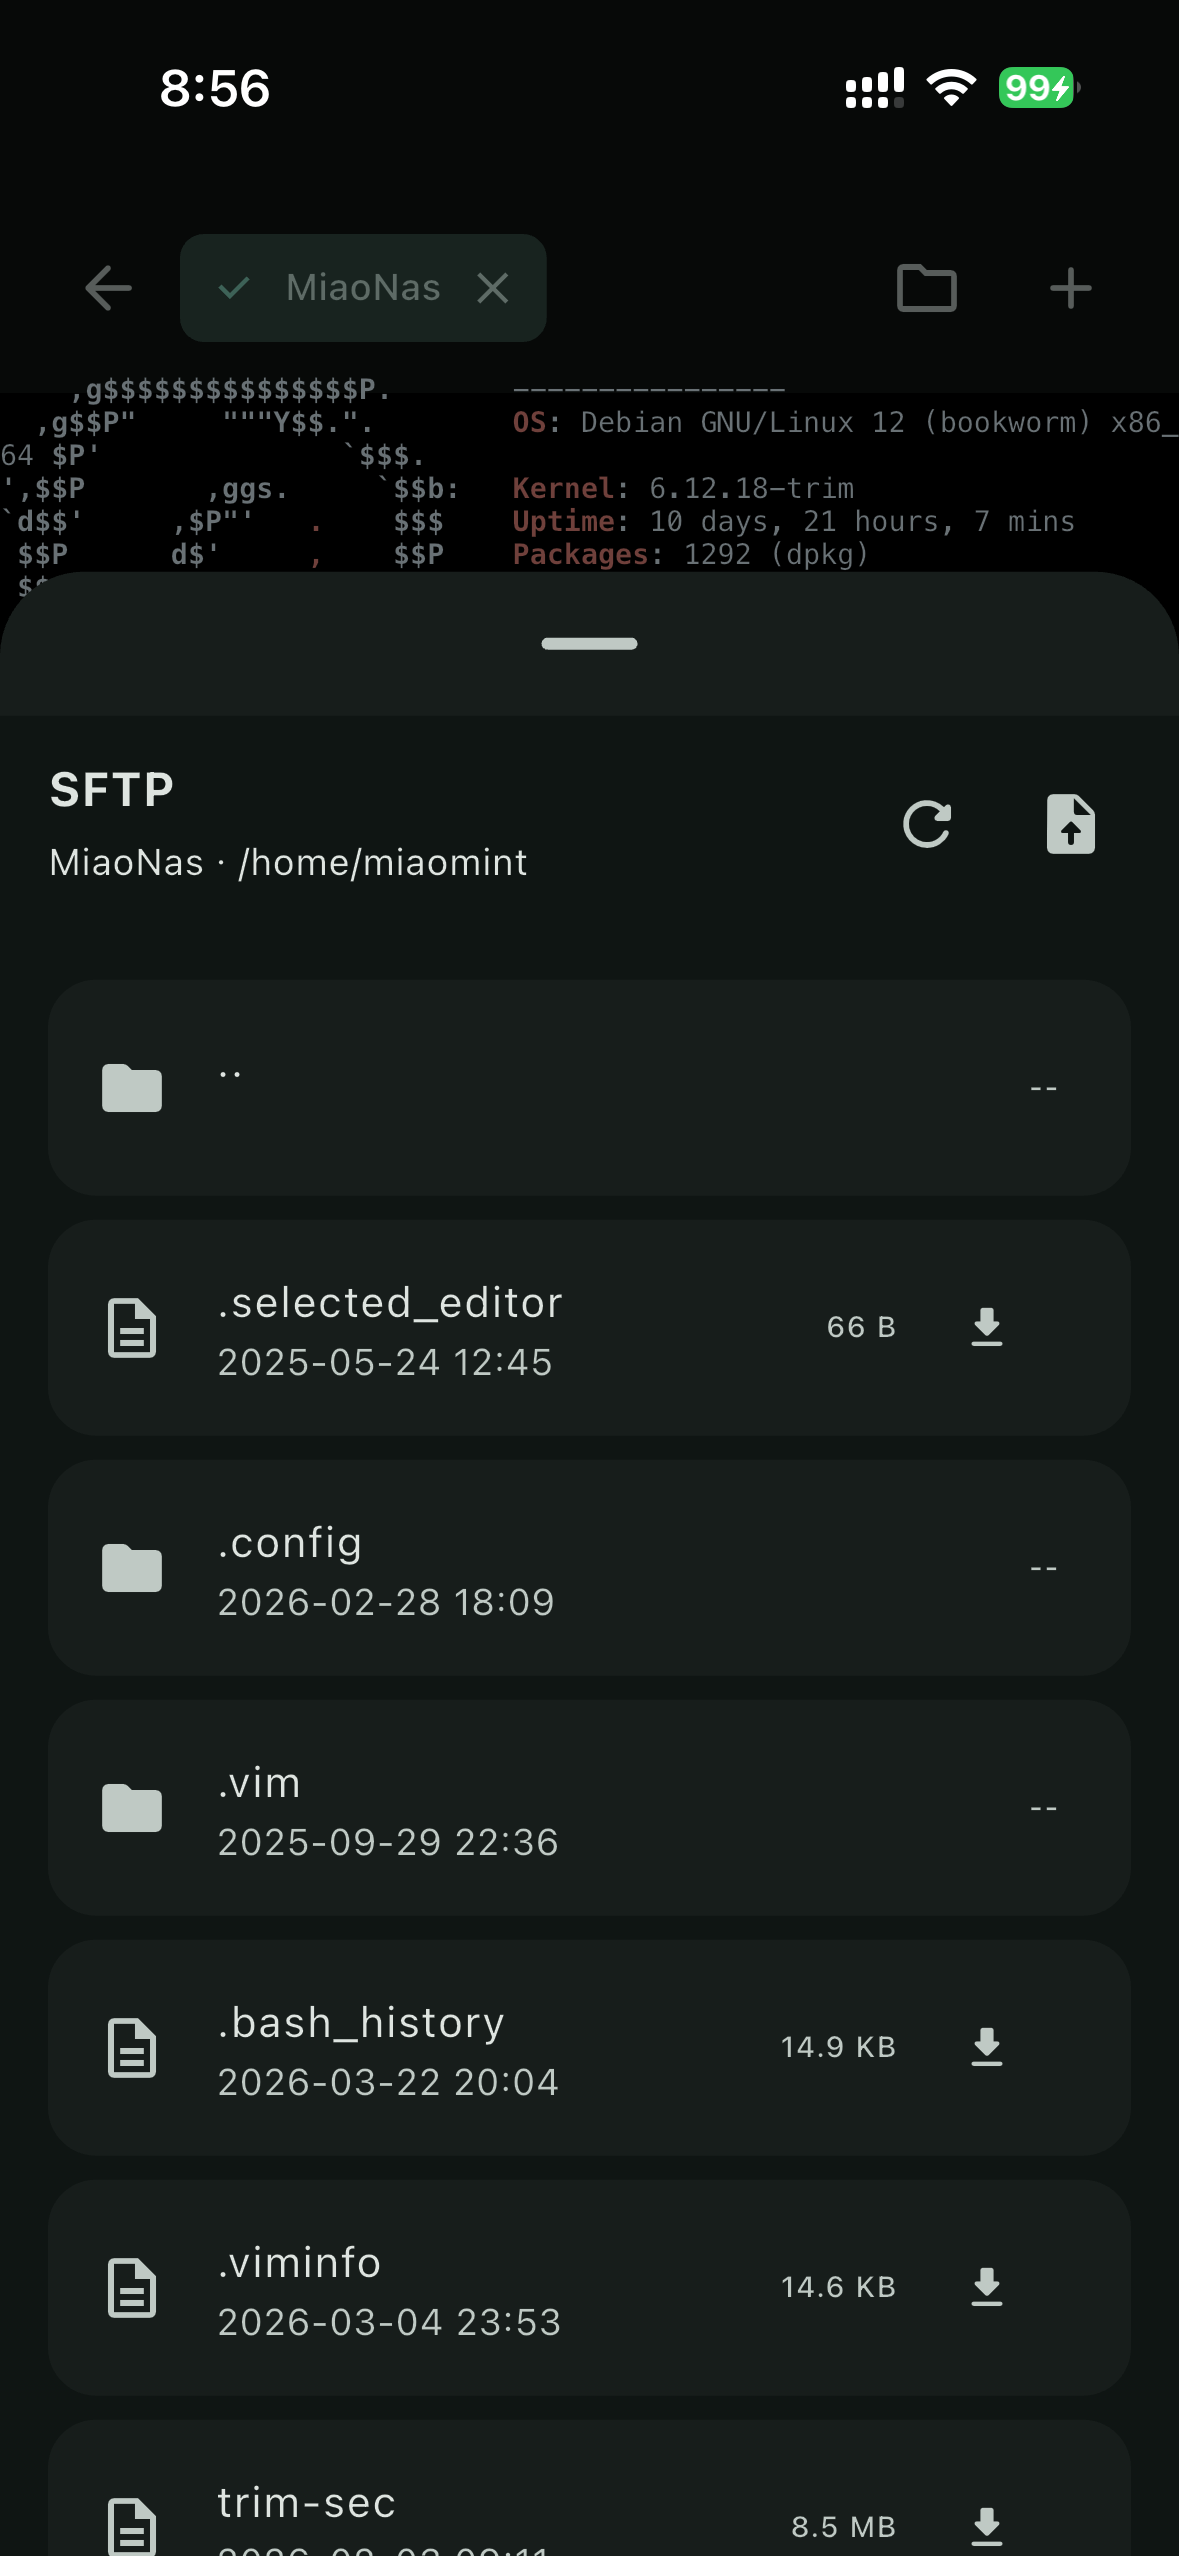Download the .viminfo file
The image size is (1179, 2556).
pos(986,2287)
